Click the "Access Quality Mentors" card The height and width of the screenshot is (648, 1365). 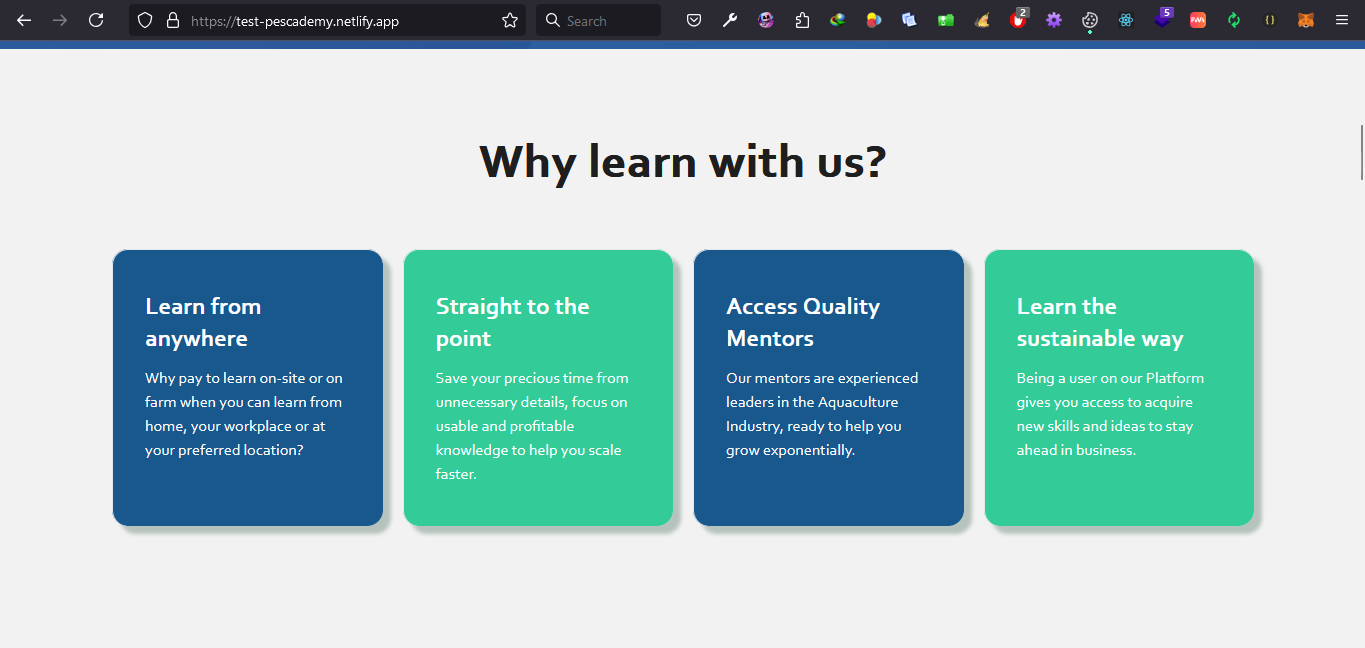829,388
